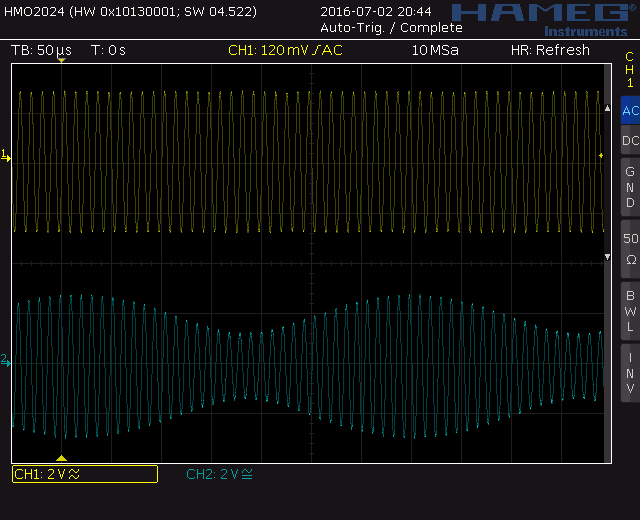Toggle BWL bandwidth limit
This screenshot has width=640, height=520.
coord(630,311)
